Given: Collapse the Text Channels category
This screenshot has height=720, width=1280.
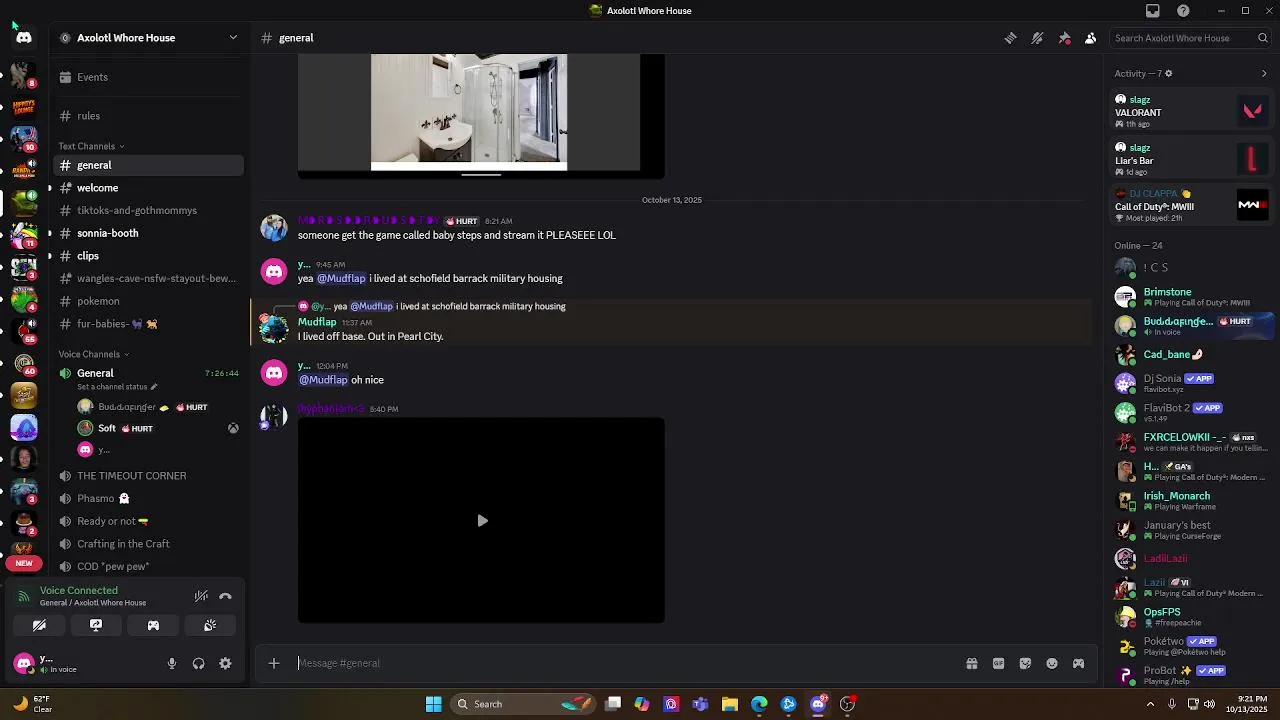Looking at the screenshot, I should tap(92, 146).
